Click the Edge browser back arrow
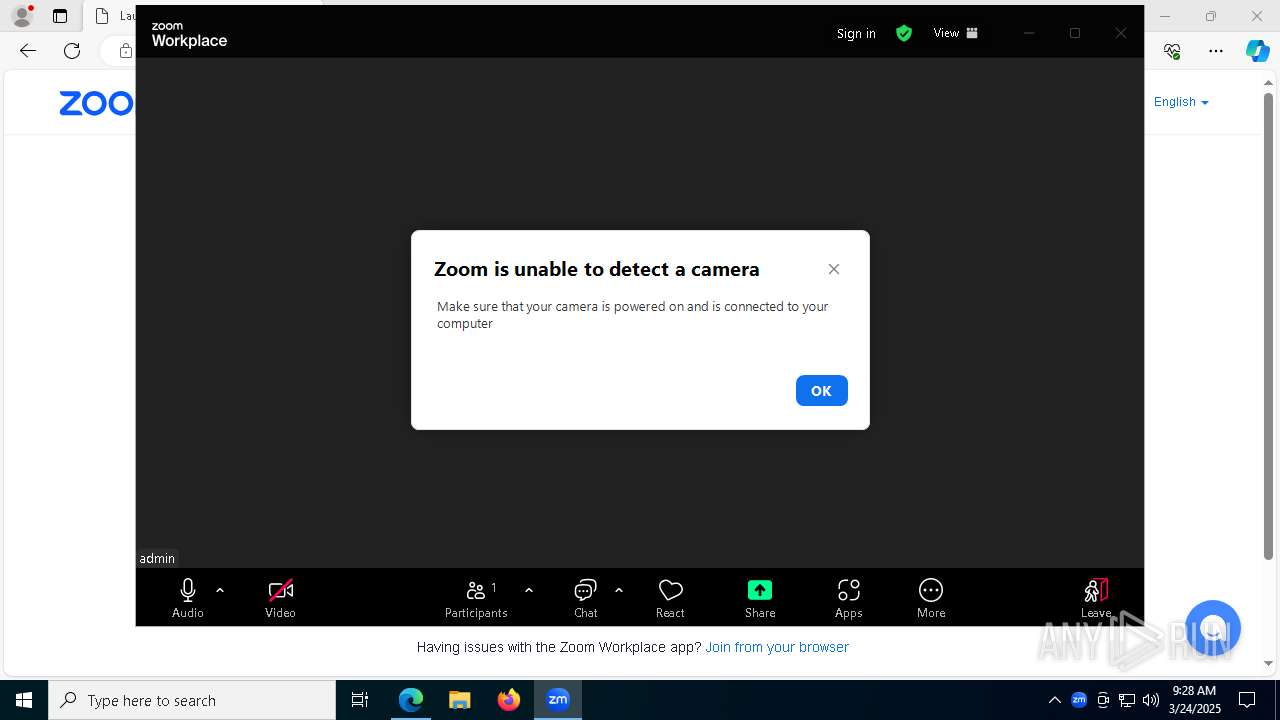 pos(28,51)
